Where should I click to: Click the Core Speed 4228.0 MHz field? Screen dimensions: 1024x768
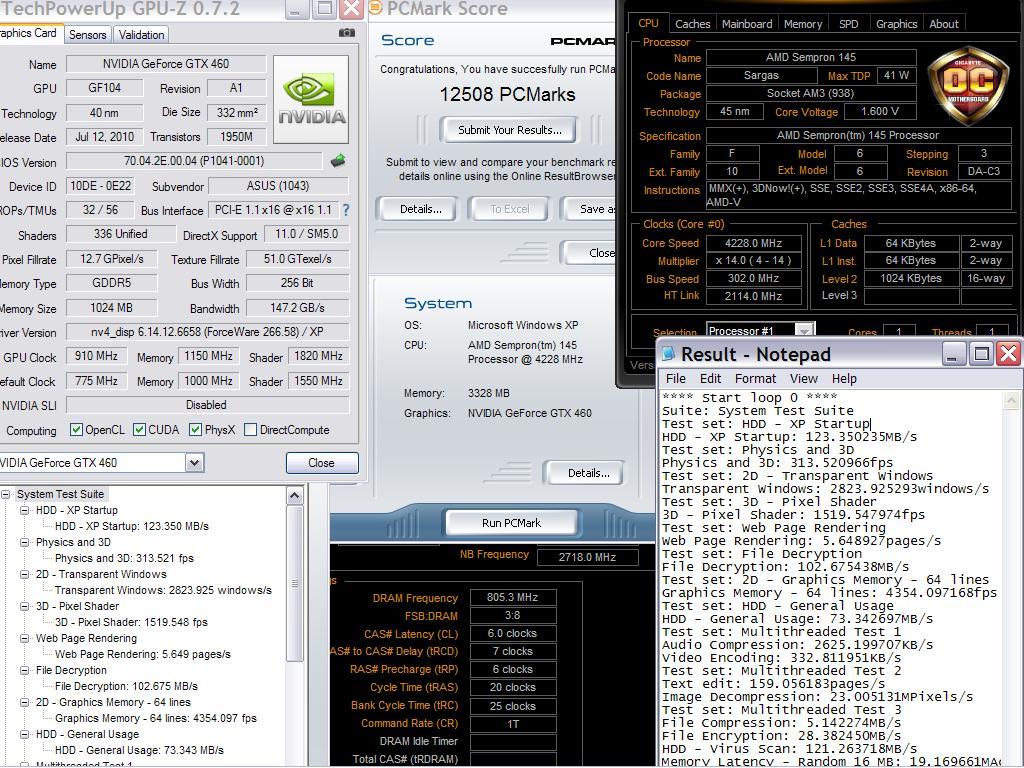pyautogui.click(x=754, y=243)
